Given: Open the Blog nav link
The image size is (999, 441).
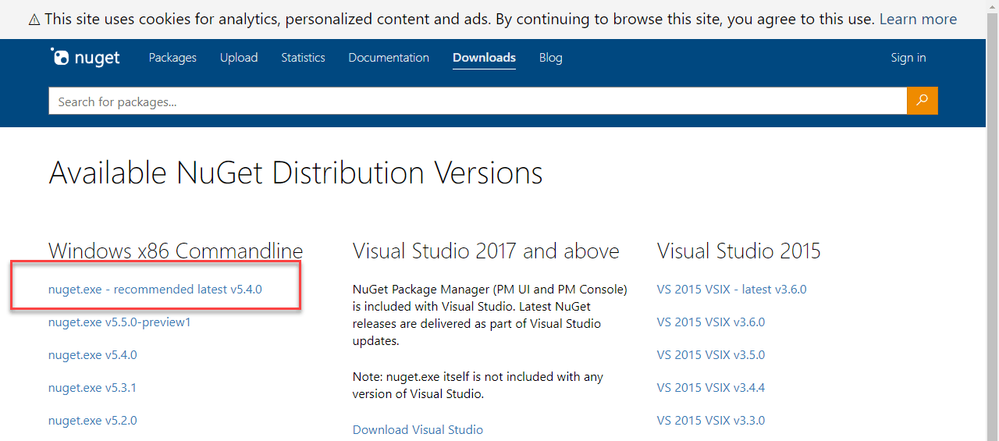Looking at the screenshot, I should (x=550, y=58).
